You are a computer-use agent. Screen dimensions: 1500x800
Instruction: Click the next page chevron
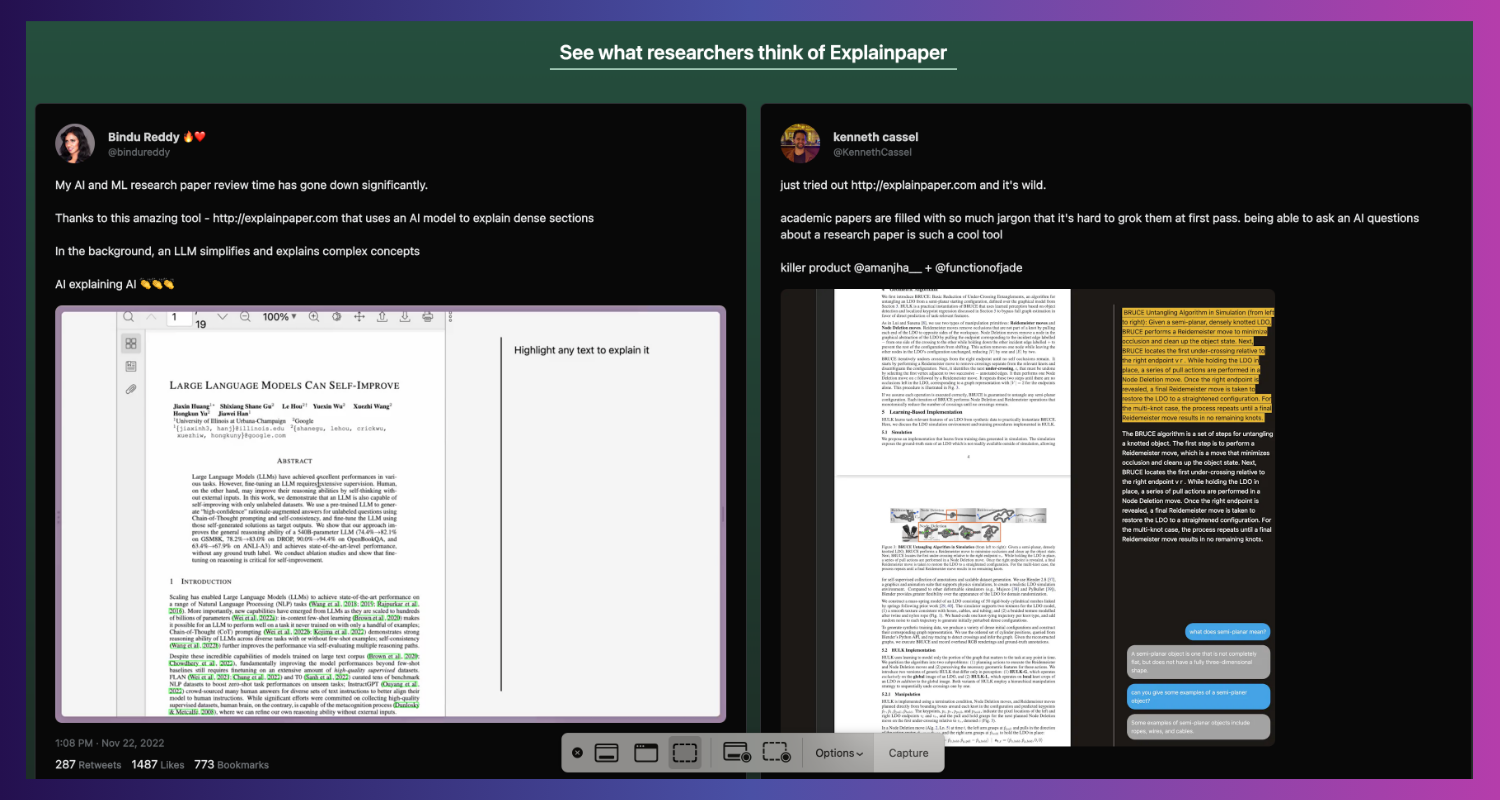point(222,317)
